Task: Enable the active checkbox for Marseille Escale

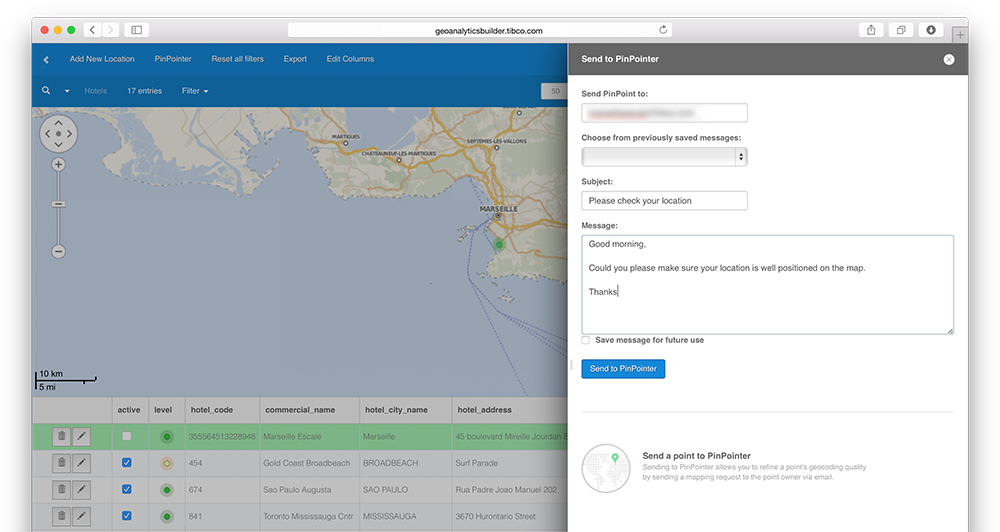Action: click(x=127, y=436)
